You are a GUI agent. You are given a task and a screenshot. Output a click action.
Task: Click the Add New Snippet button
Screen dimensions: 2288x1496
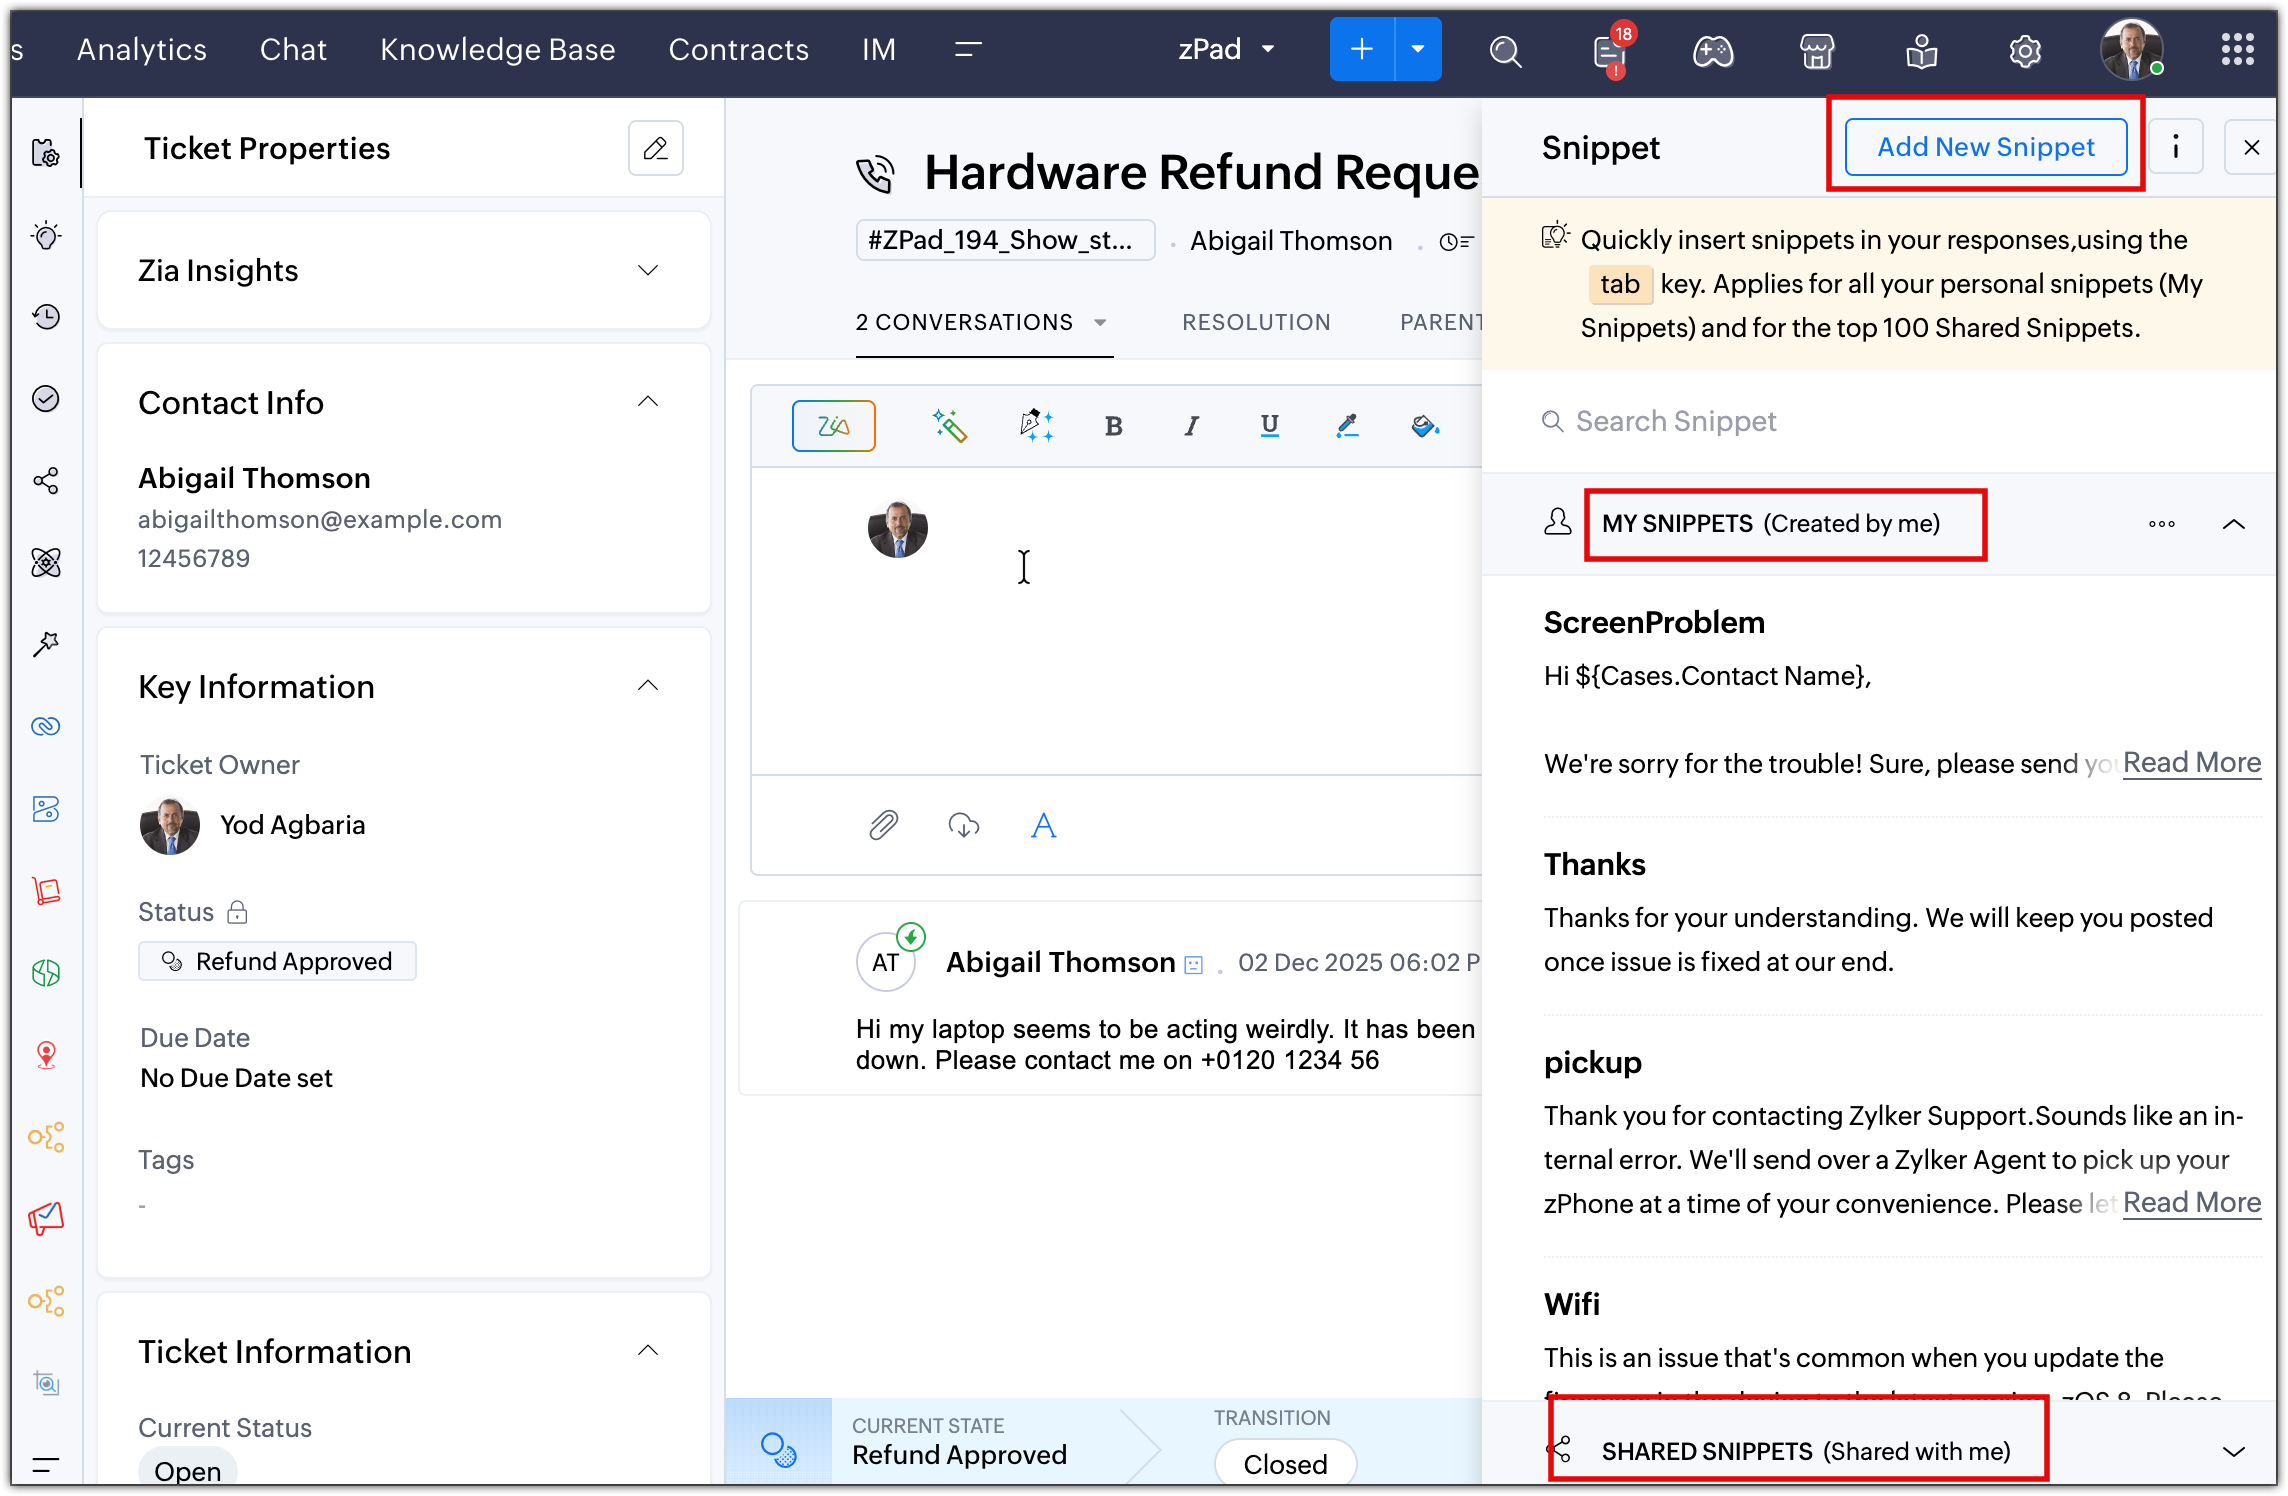coord(1985,147)
